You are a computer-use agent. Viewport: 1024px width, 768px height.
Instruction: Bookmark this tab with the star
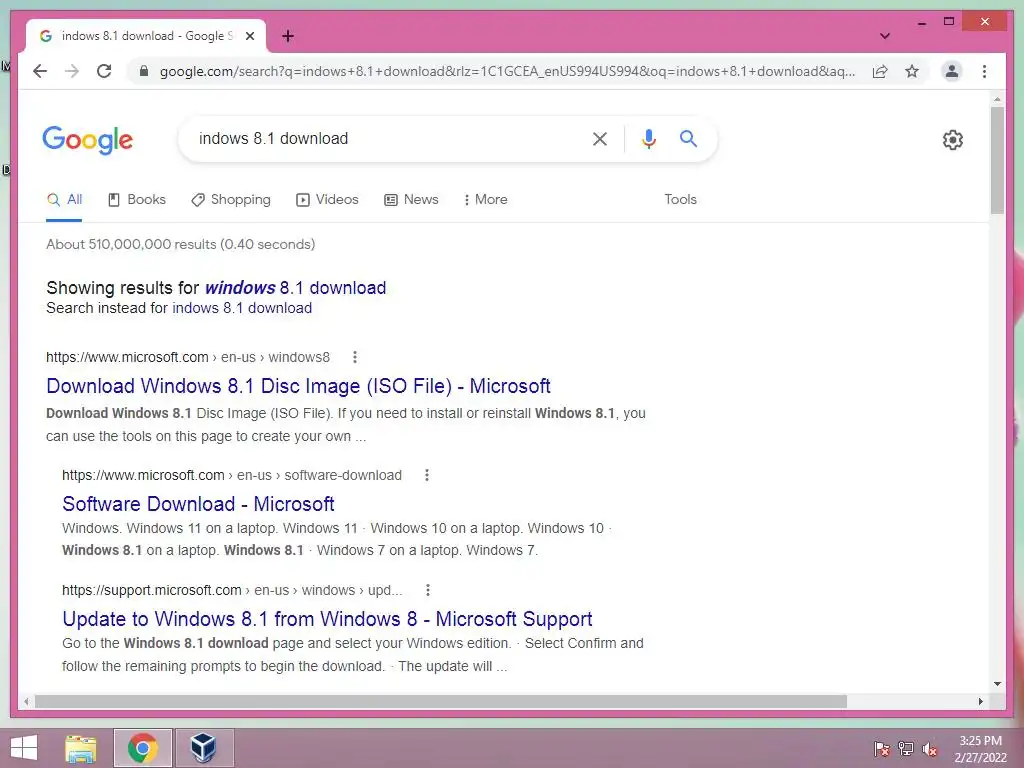point(912,71)
